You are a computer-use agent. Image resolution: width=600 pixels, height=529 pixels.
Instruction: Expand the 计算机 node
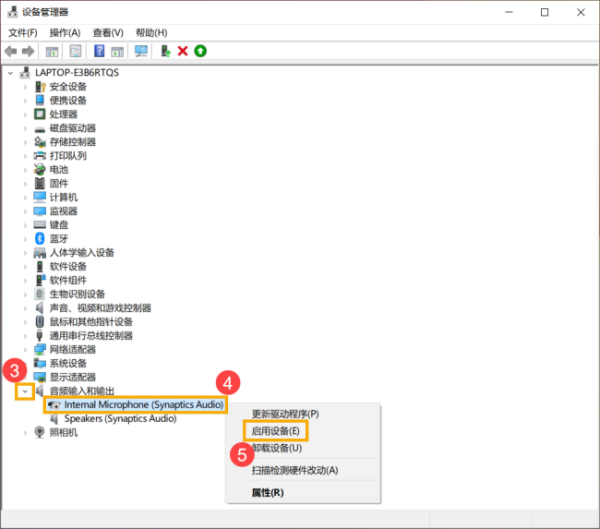pyautogui.click(x=25, y=197)
